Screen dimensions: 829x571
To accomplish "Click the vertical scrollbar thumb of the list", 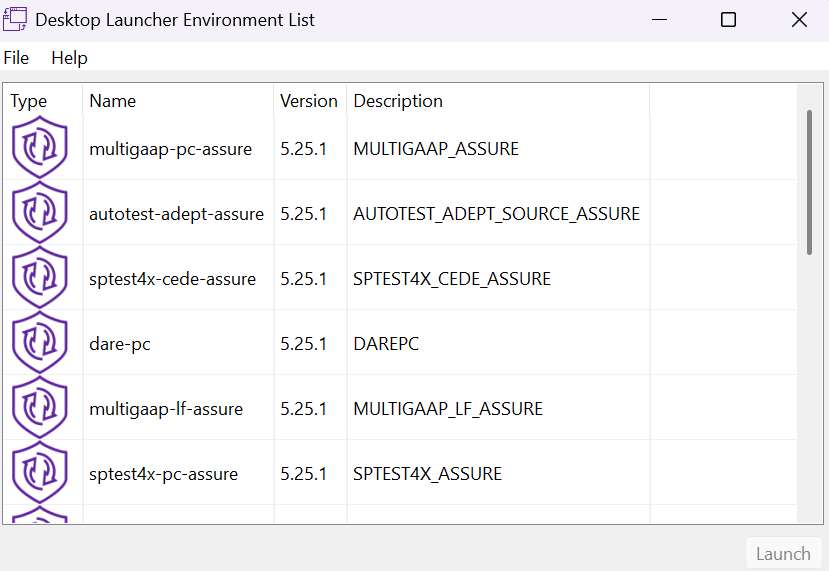I will 809,182.
